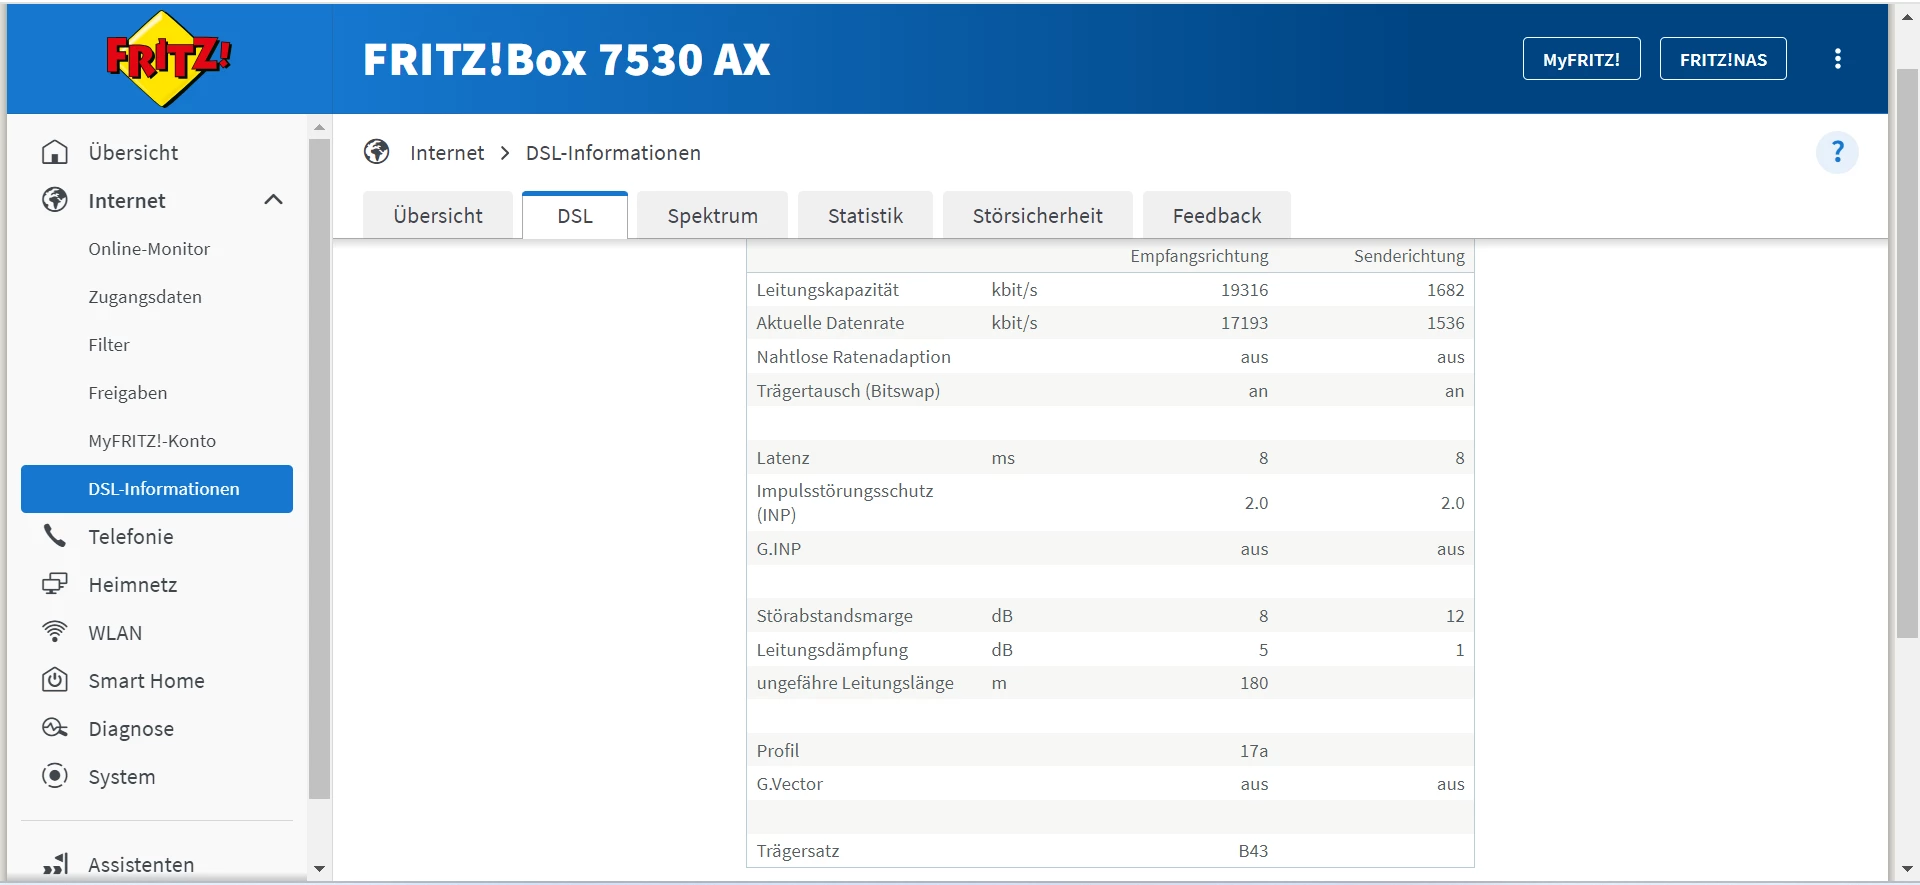The image size is (1920, 885).
Task: Open the help question mark icon
Action: [1837, 152]
